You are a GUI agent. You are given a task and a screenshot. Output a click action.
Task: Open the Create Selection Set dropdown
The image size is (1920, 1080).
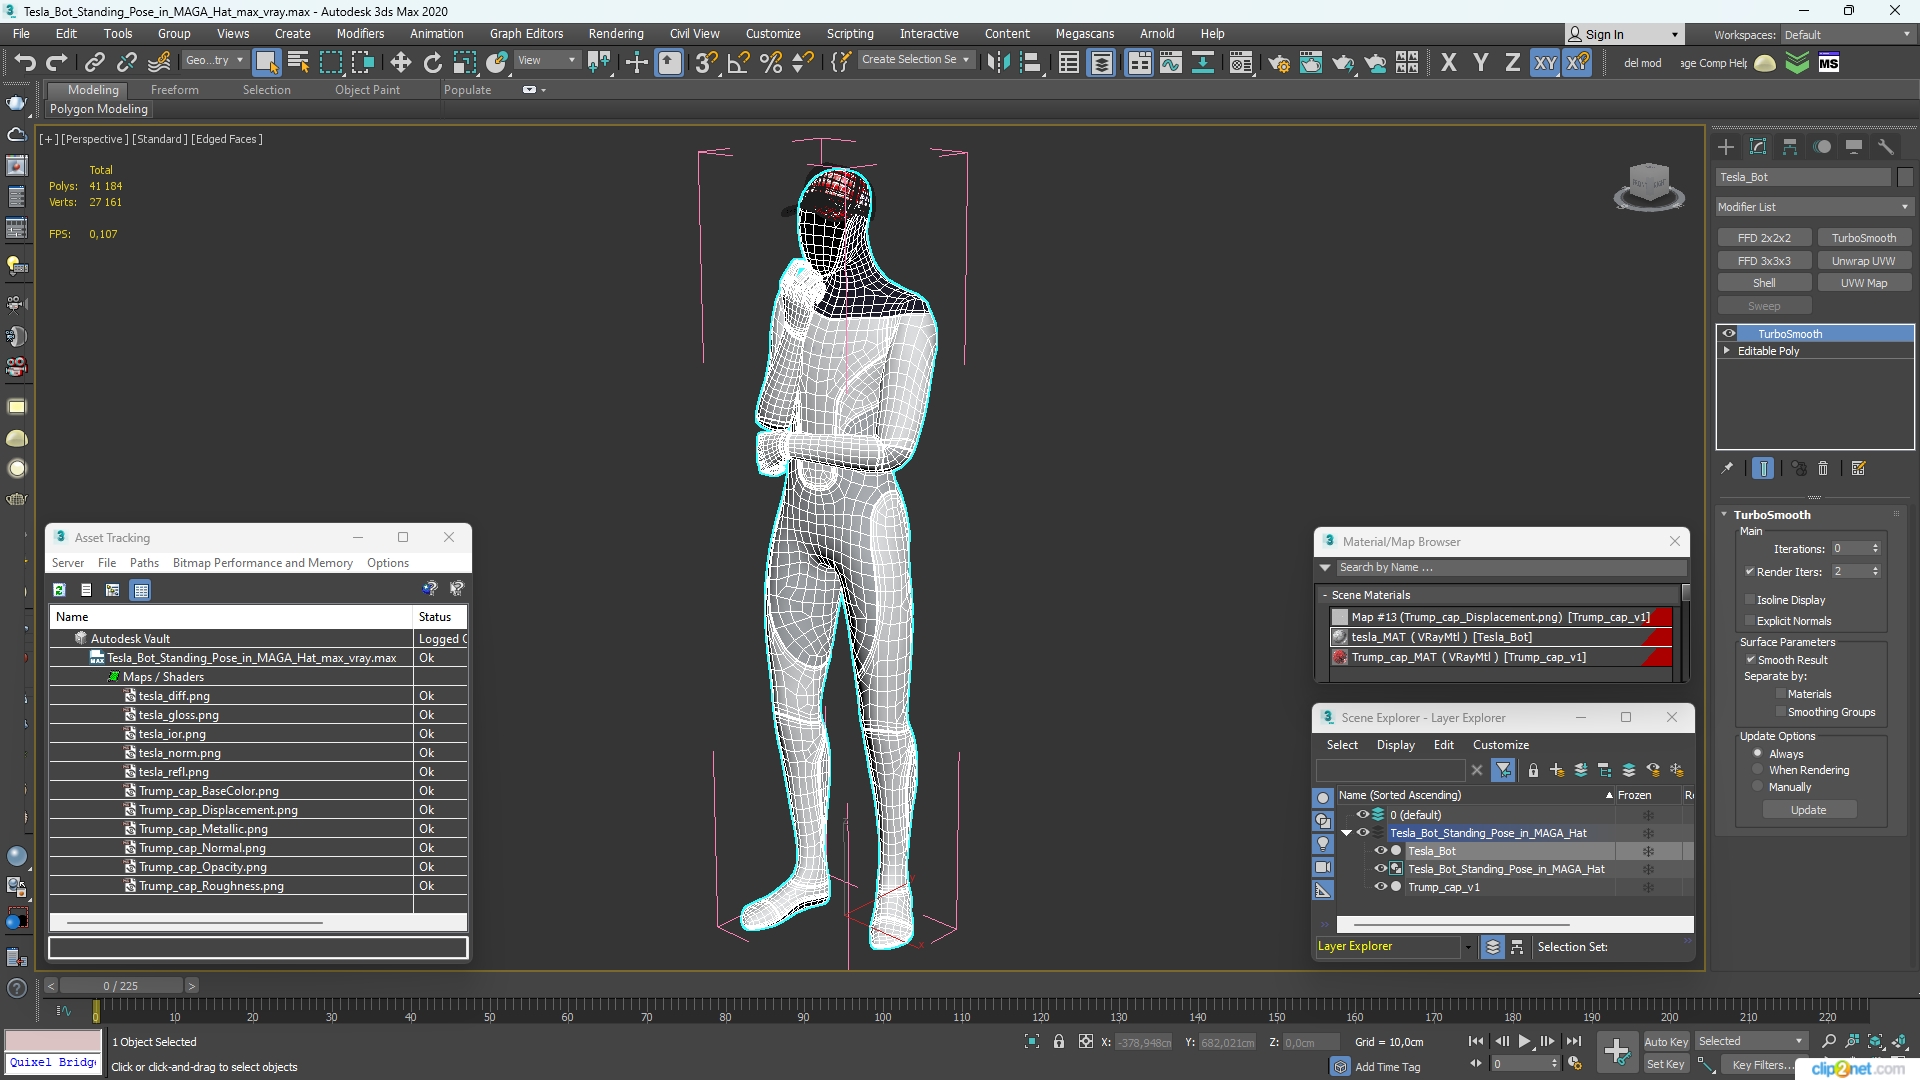coord(915,60)
